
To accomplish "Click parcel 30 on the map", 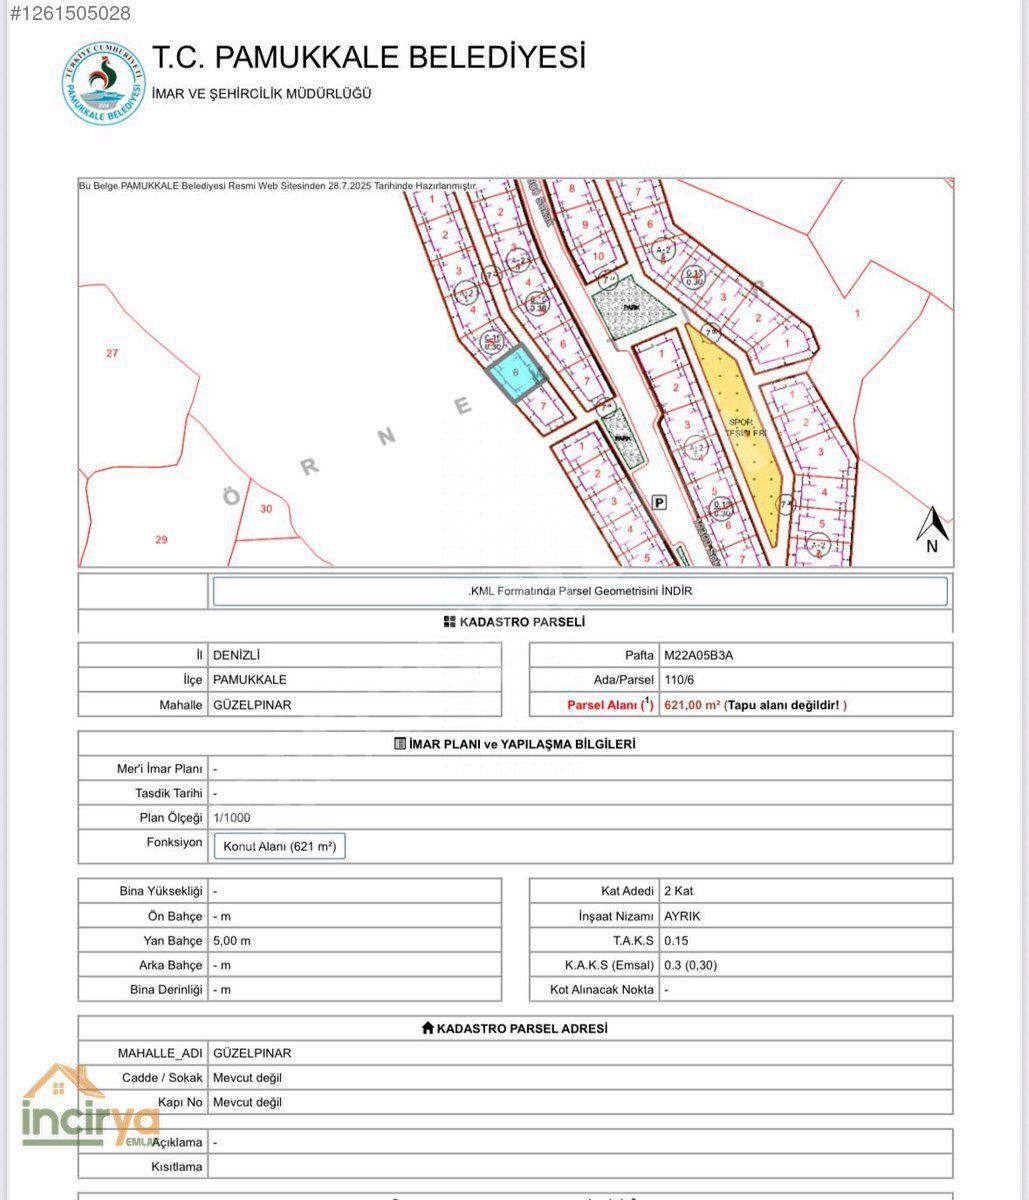I will pos(265,508).
